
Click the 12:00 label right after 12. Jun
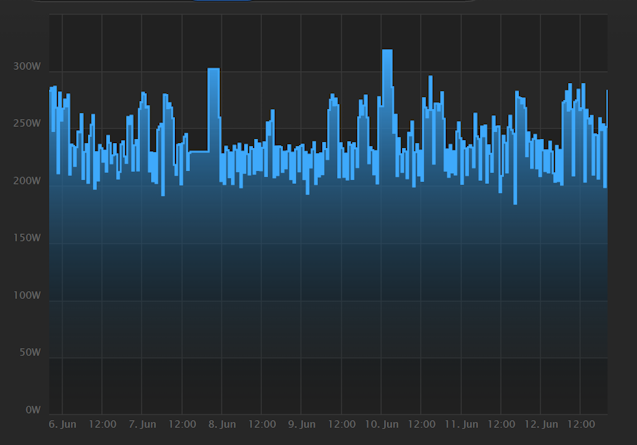(x=581, y=424)
